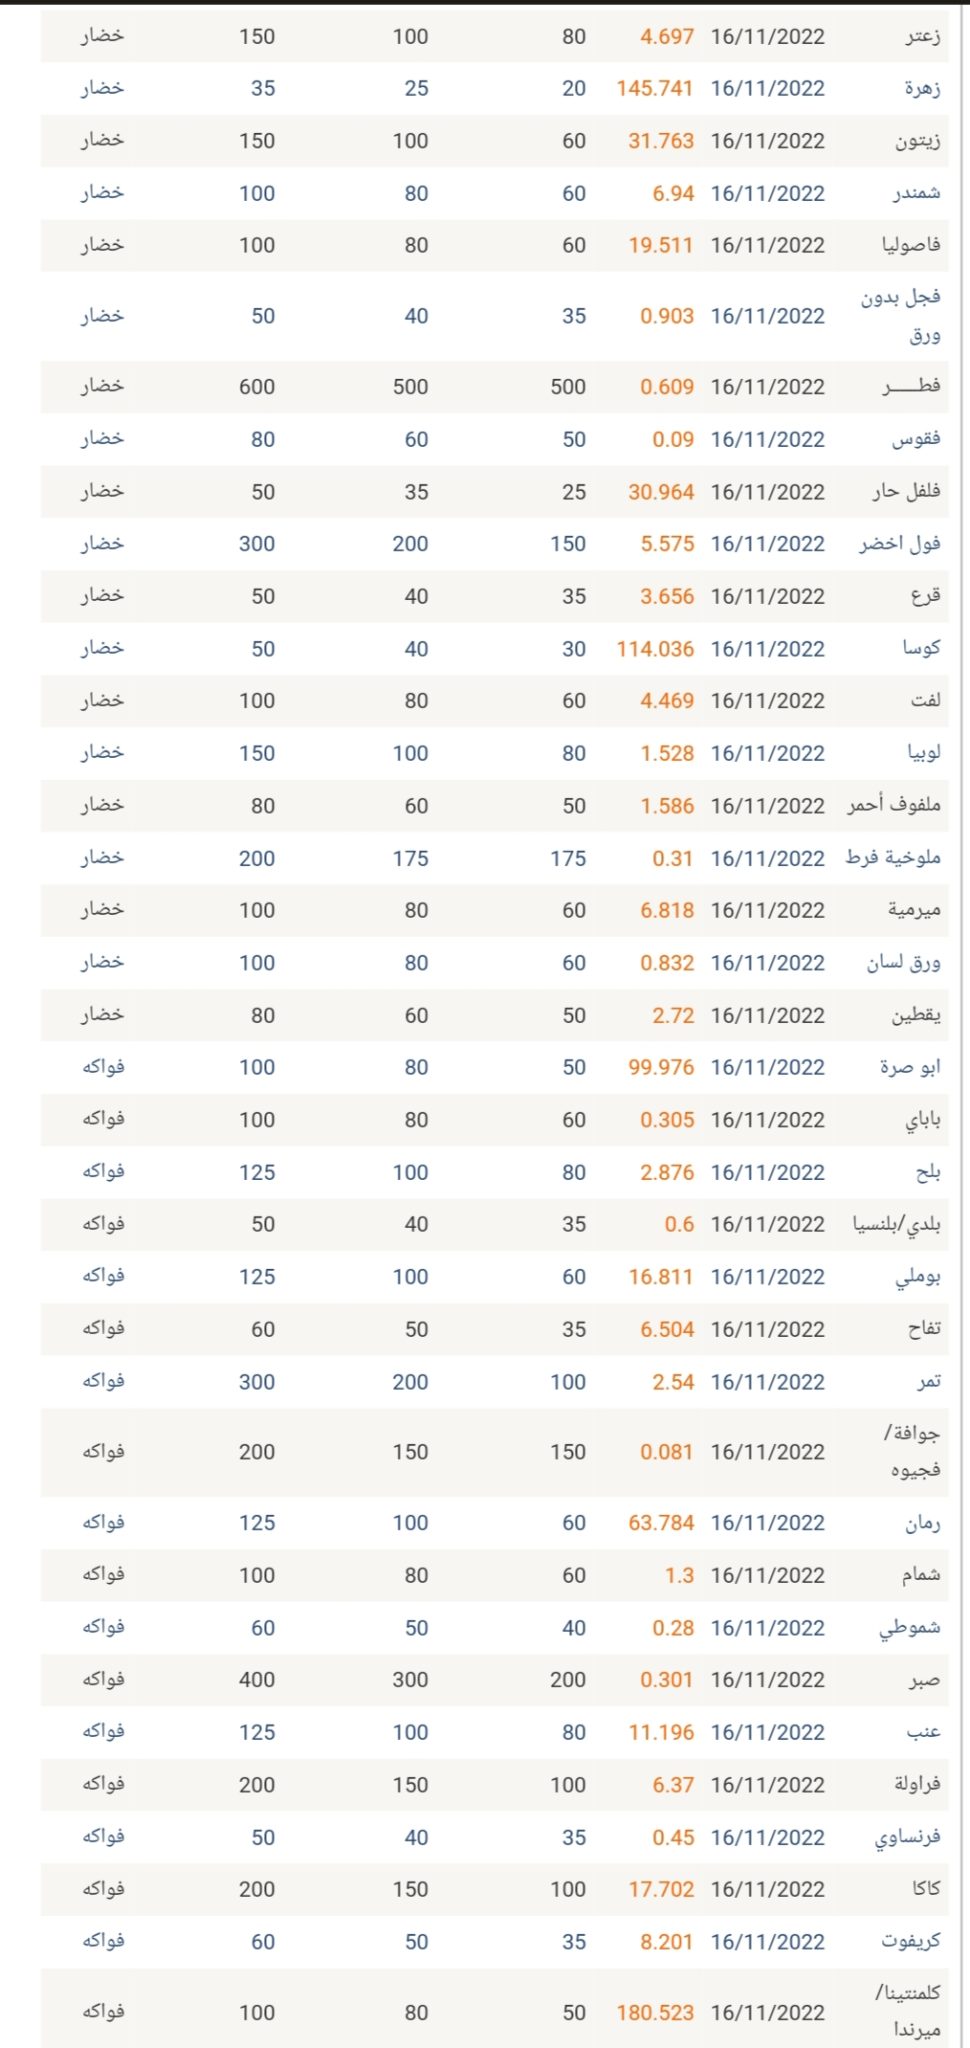Click the quantity 145.741 for زهرة
This screenshot has width=970, height=2048.
click(x=654, y=89)
